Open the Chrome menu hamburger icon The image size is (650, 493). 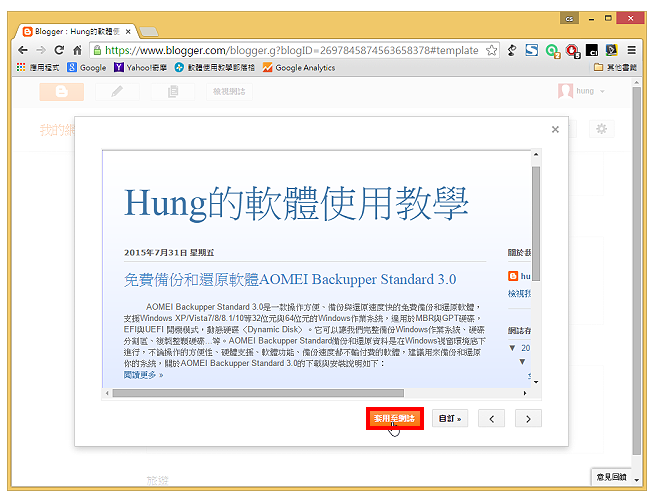pyautogui.click(x=632, y=50)
